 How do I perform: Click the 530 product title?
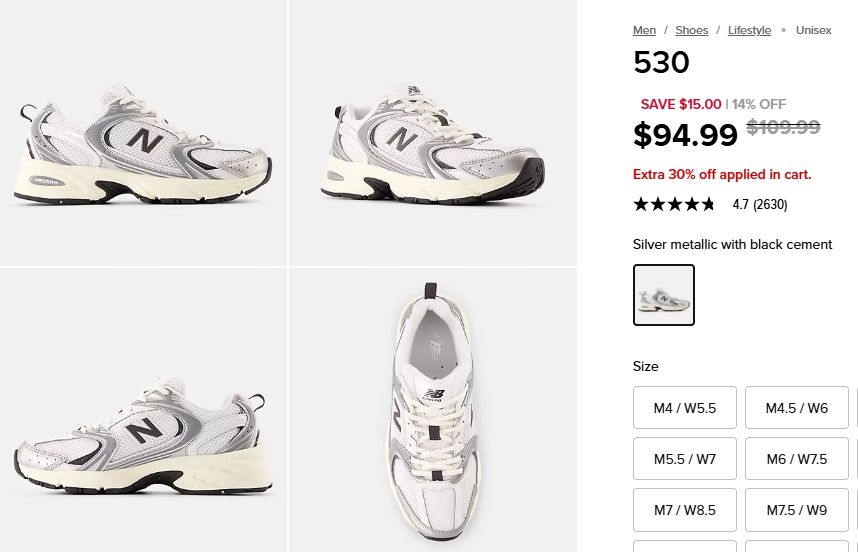(x=661, y=62)
